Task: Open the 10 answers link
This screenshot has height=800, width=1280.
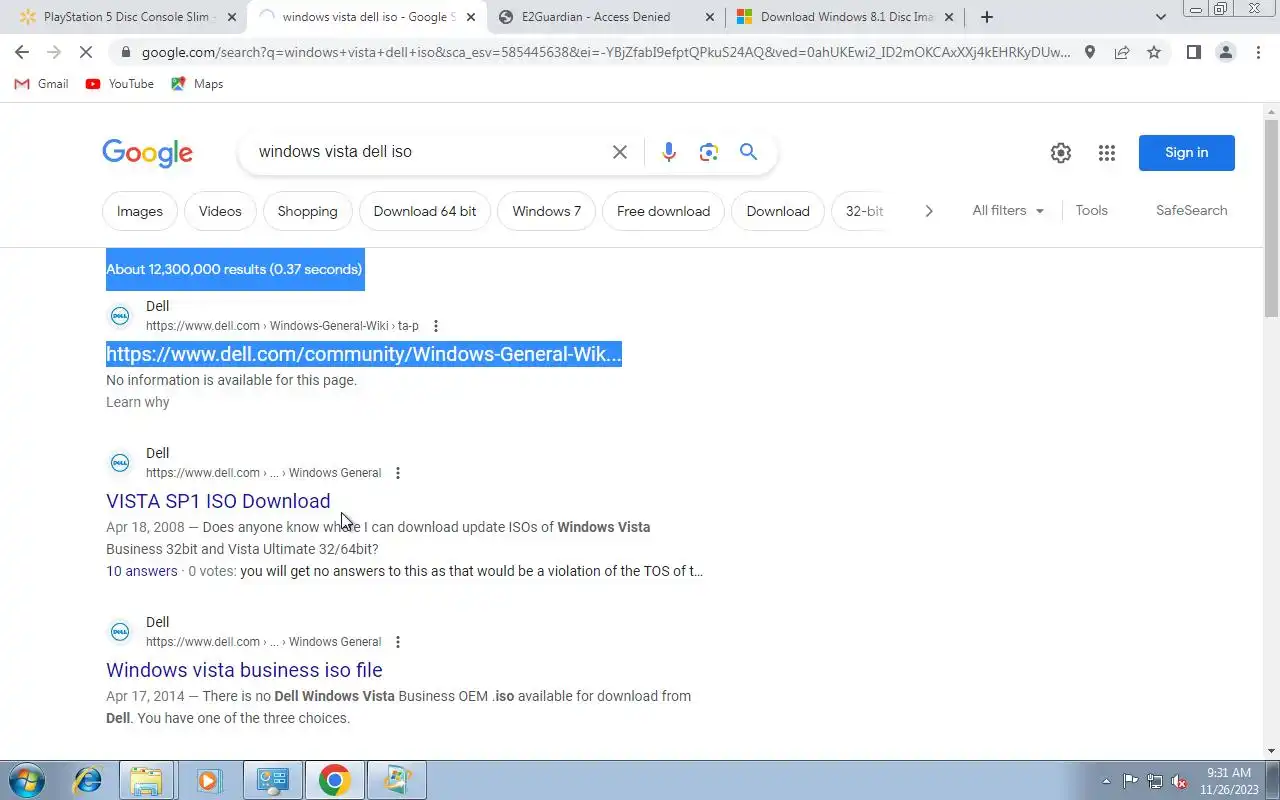Action: click(142, 571)
